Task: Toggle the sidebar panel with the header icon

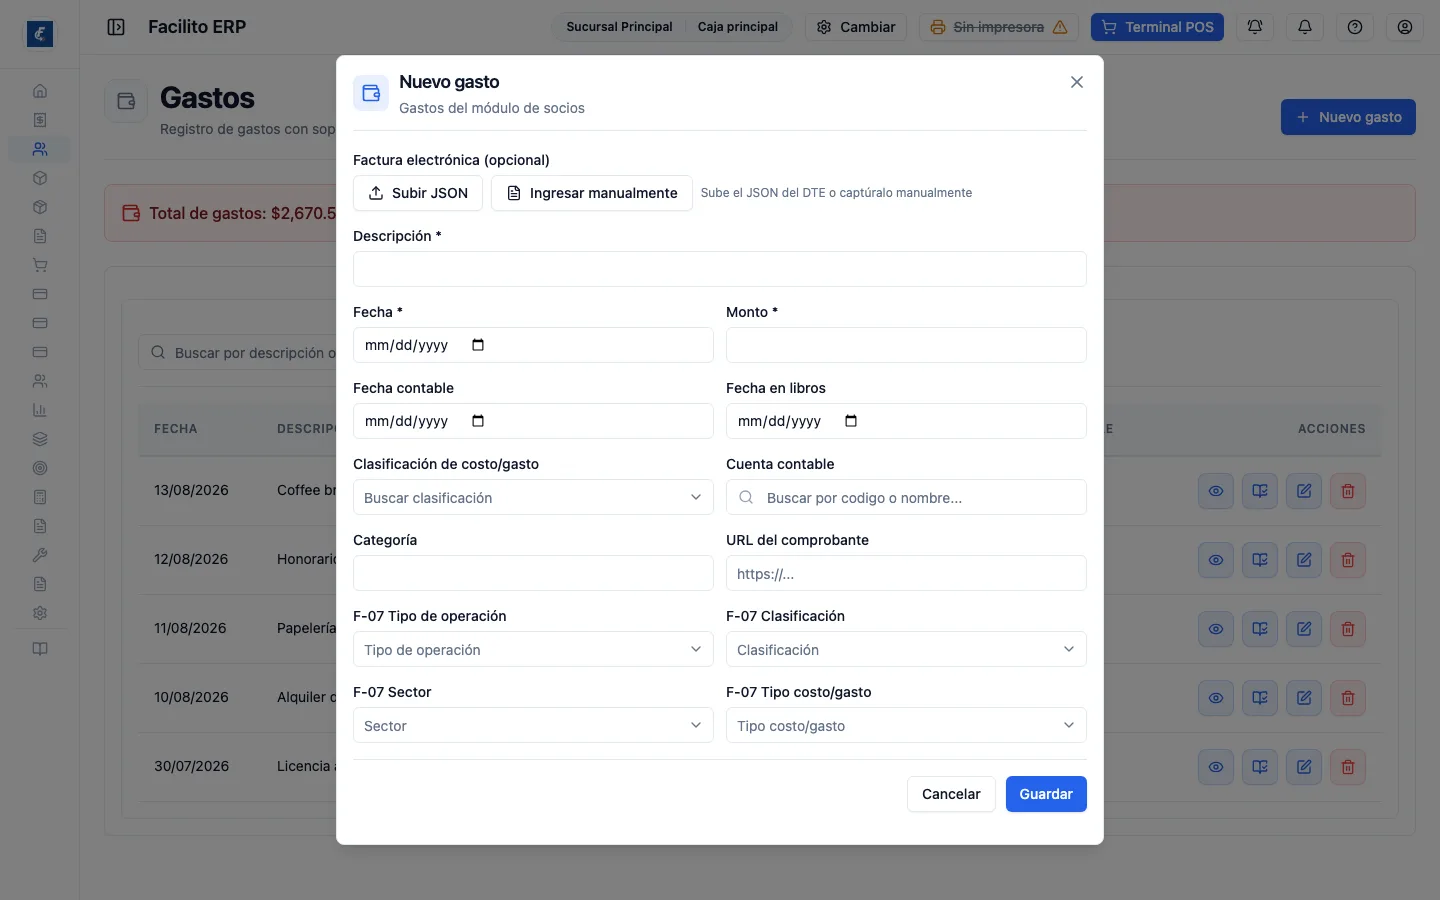Action: [116, 27]
